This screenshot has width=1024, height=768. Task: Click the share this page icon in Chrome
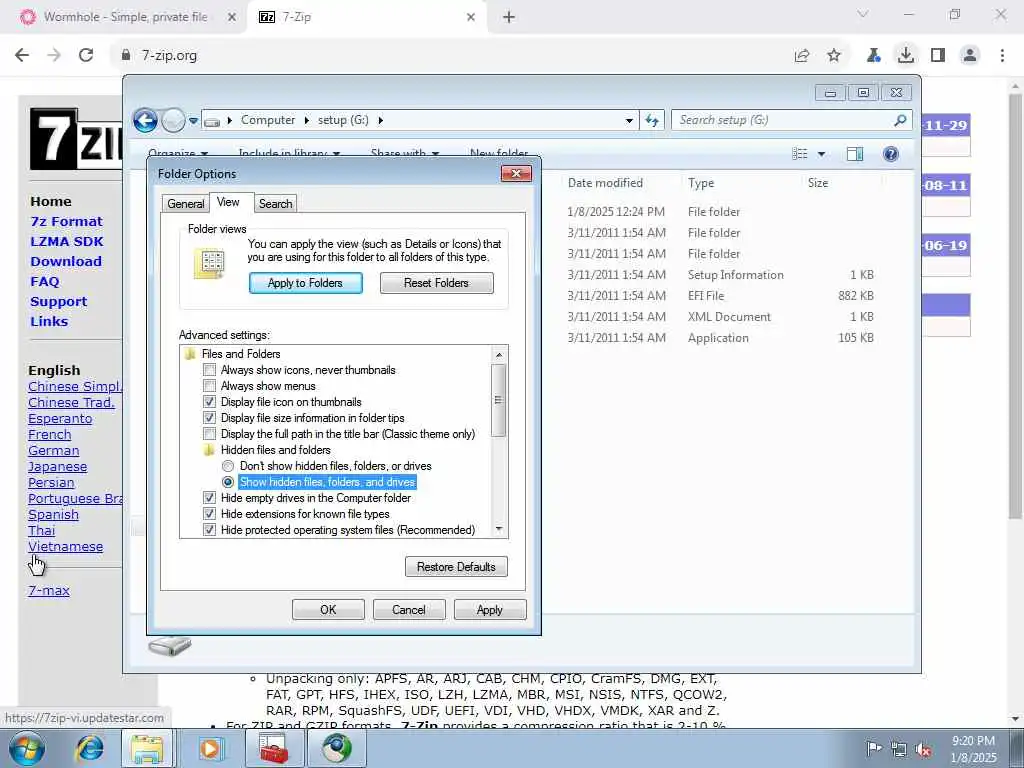tap(802, 56)
